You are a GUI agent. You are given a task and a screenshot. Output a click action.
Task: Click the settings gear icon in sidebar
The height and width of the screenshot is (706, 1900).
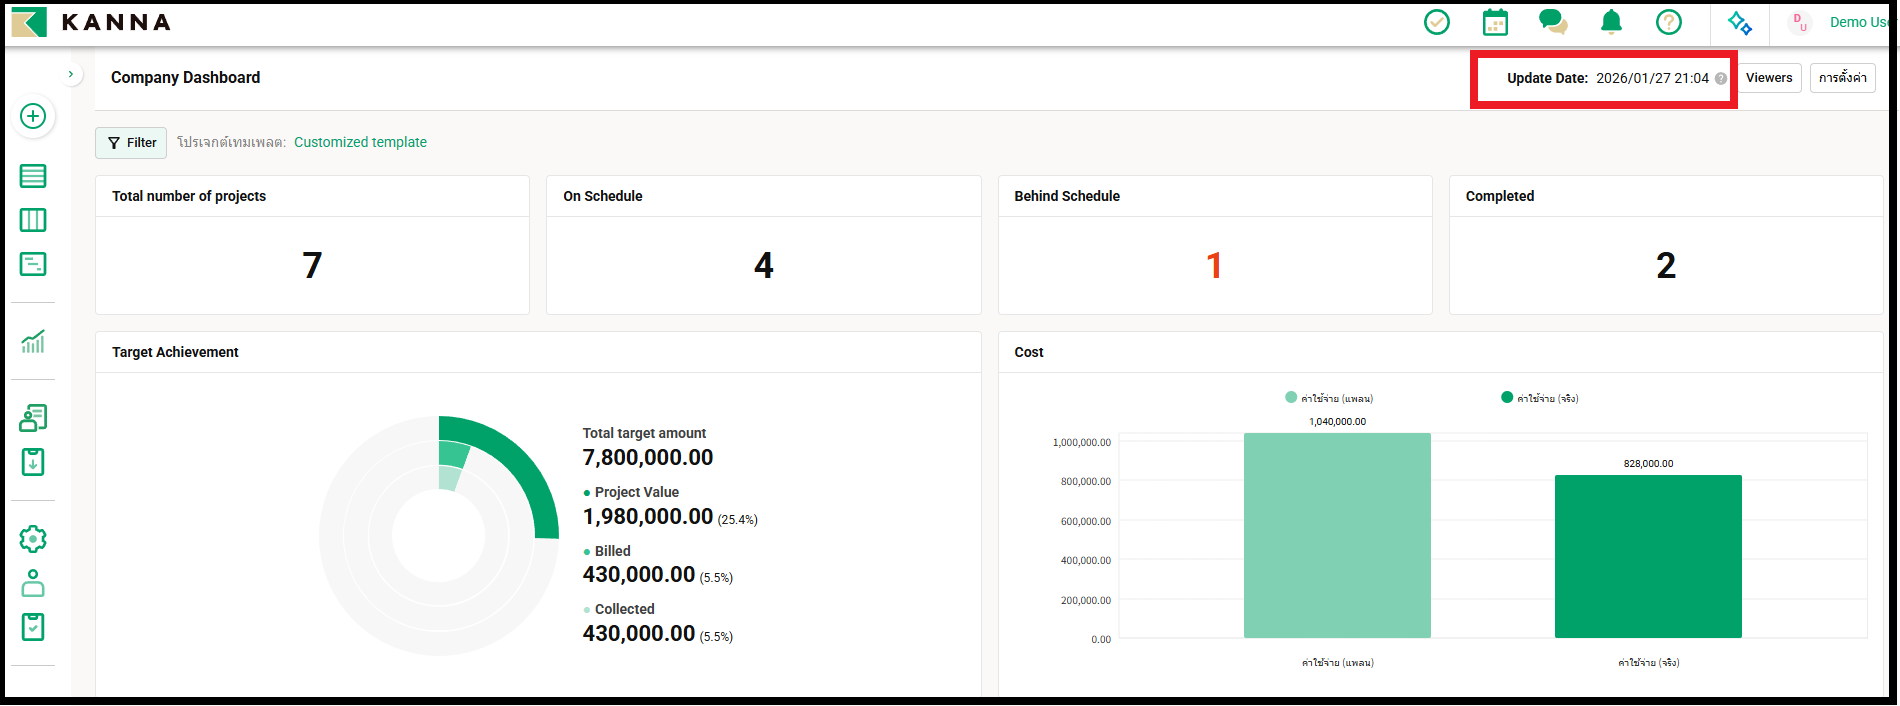pos(33,539)
